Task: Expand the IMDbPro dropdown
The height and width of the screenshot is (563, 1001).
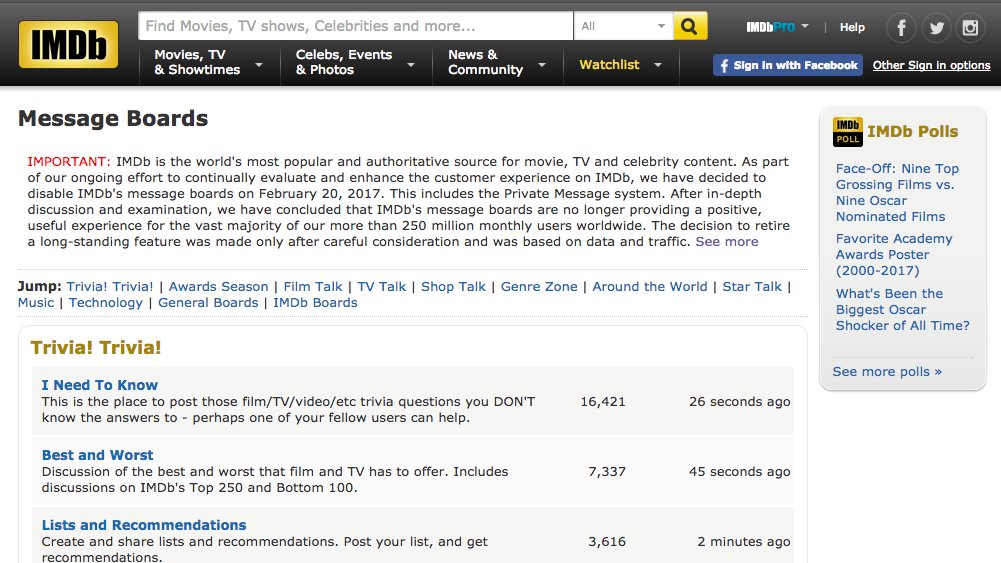Action: (x=777, y=27)
